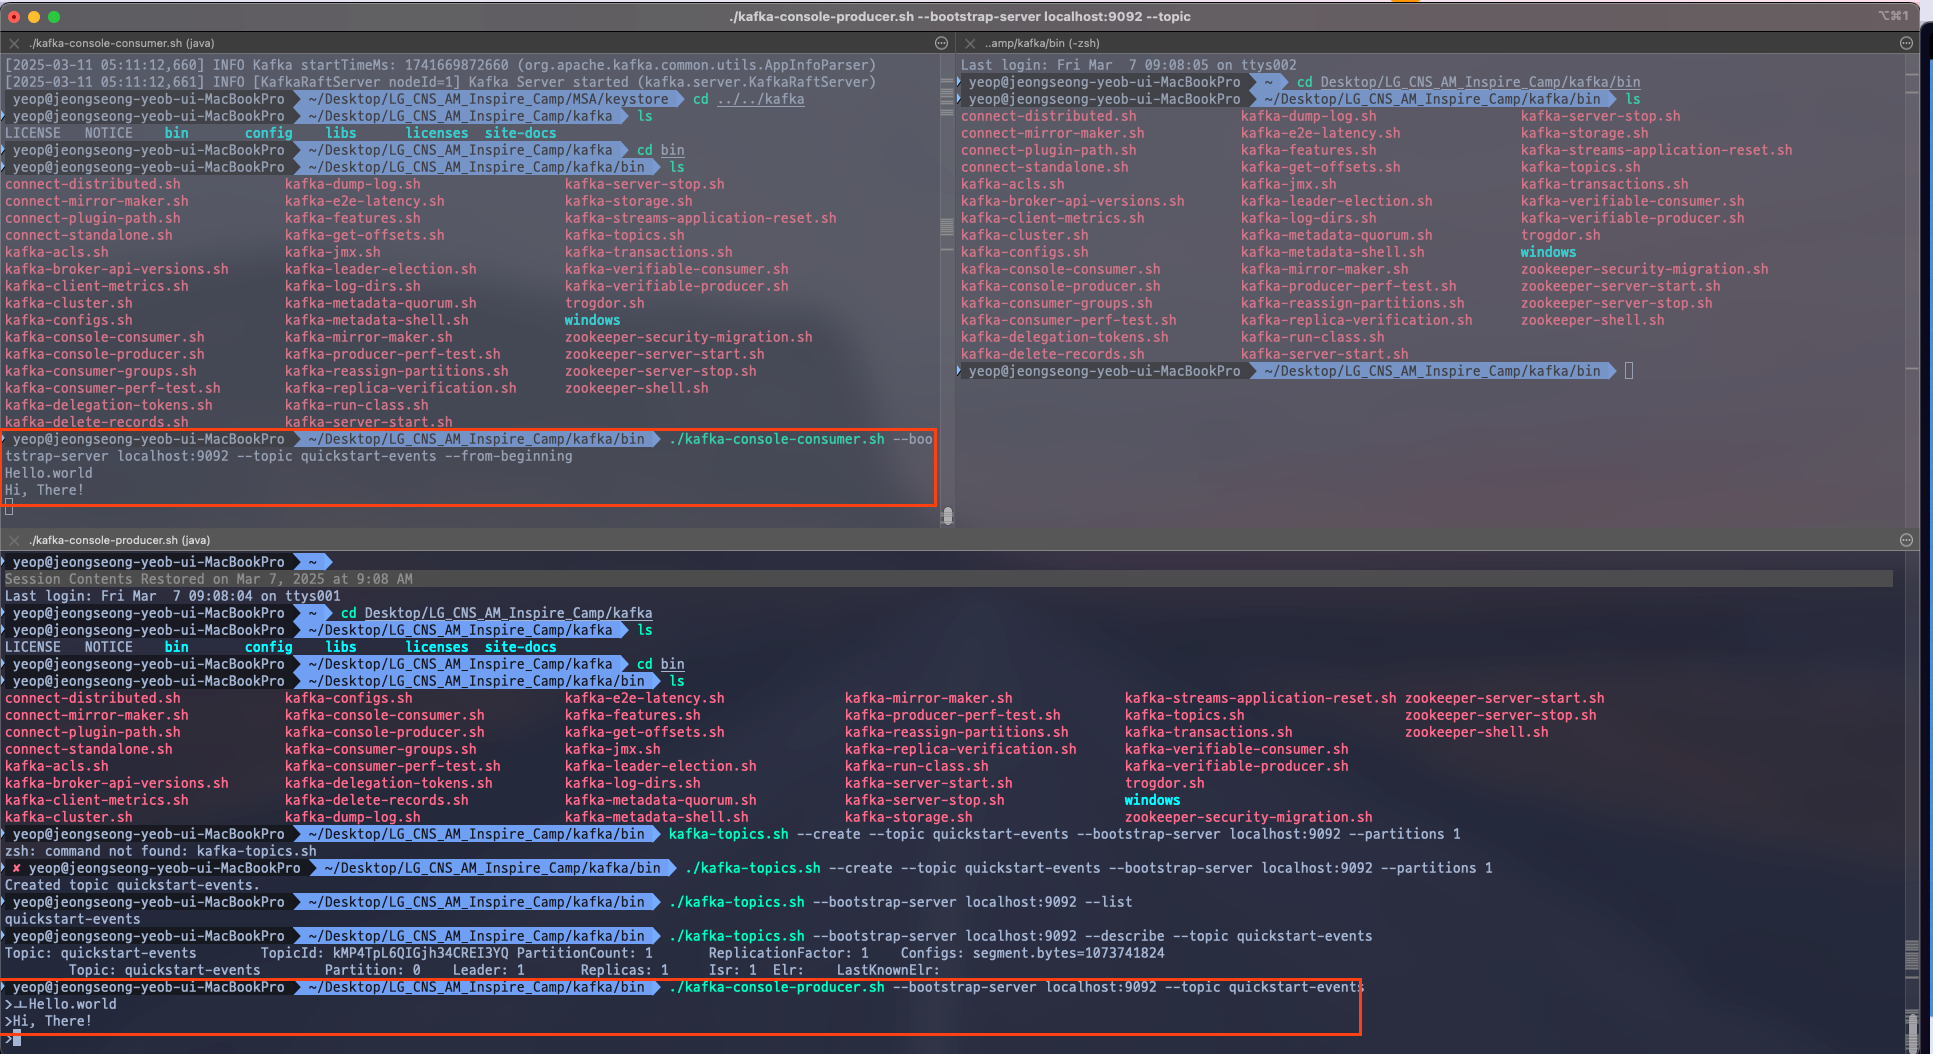Viewport: 1933px width, 1054px height.
Task: Click 'zookeeper-server-start.sh' in the producer pane listing
Action: (x=1504, y=698)
